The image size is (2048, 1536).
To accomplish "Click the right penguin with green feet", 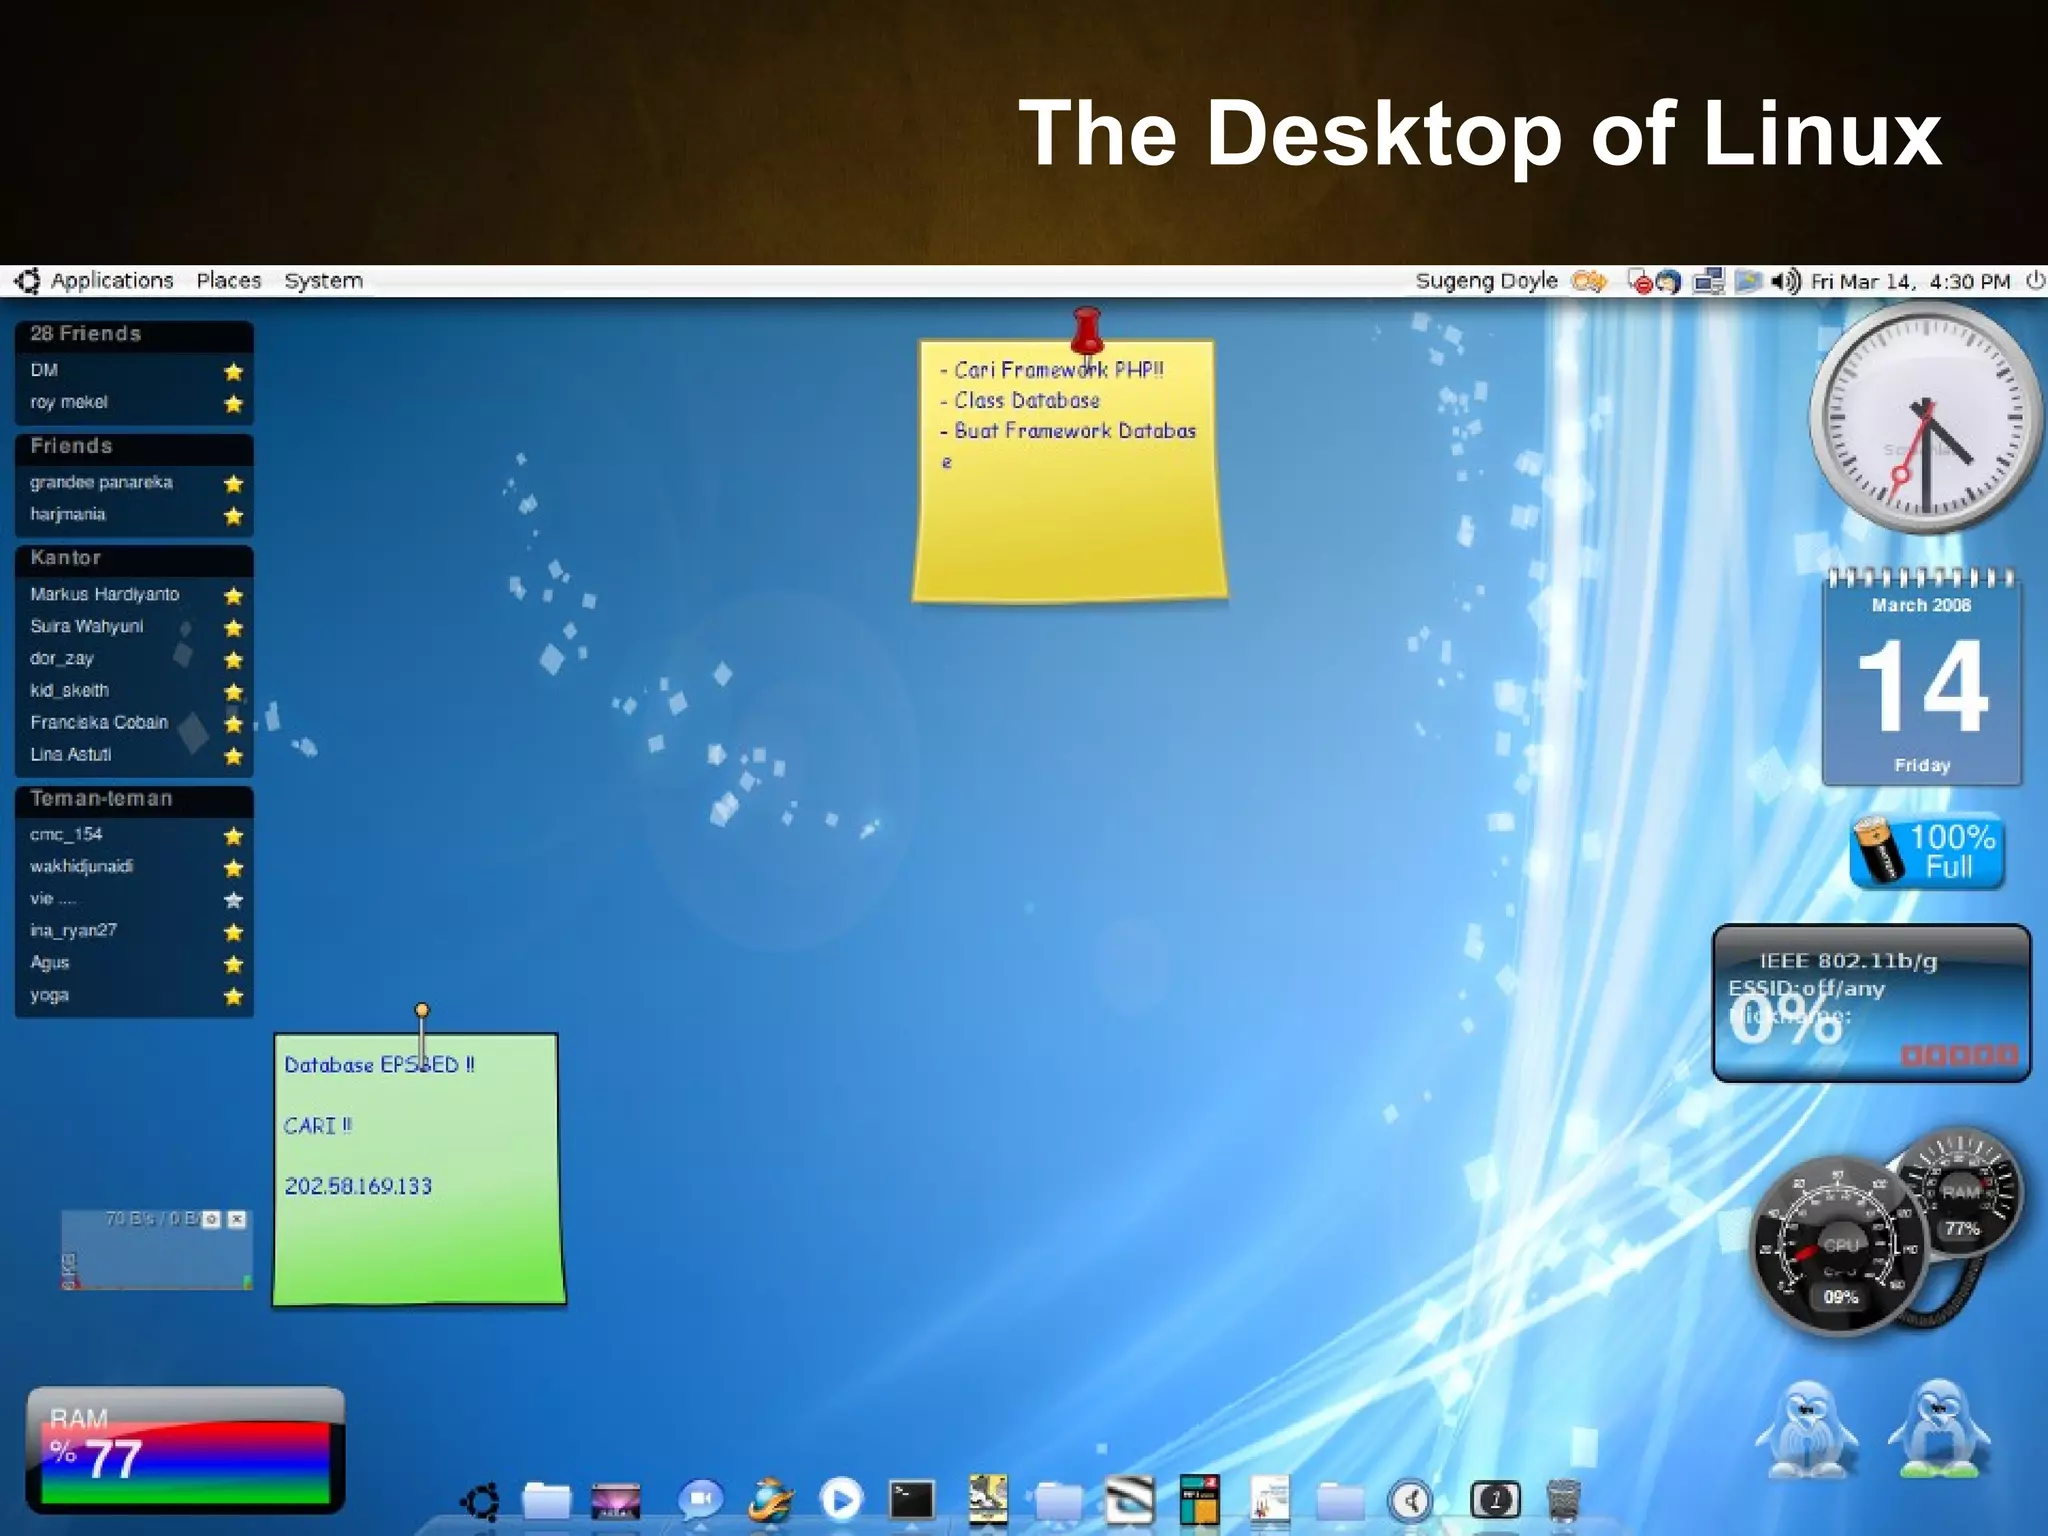I will (1938, 1428).
